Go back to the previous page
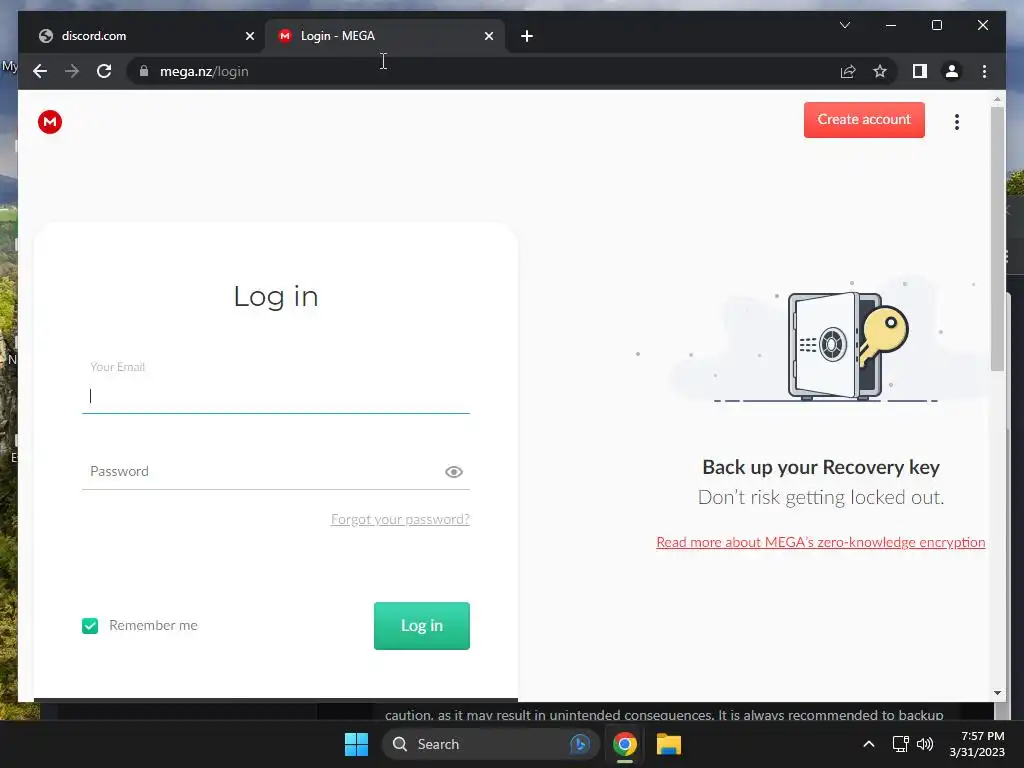 point(40,71)
